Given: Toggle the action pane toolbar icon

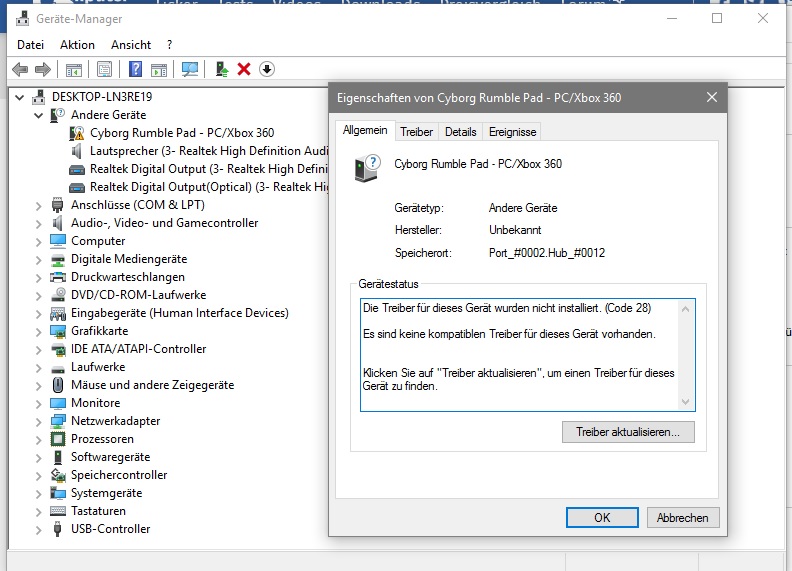Looking at the screenshot, I should pos(159,69).
